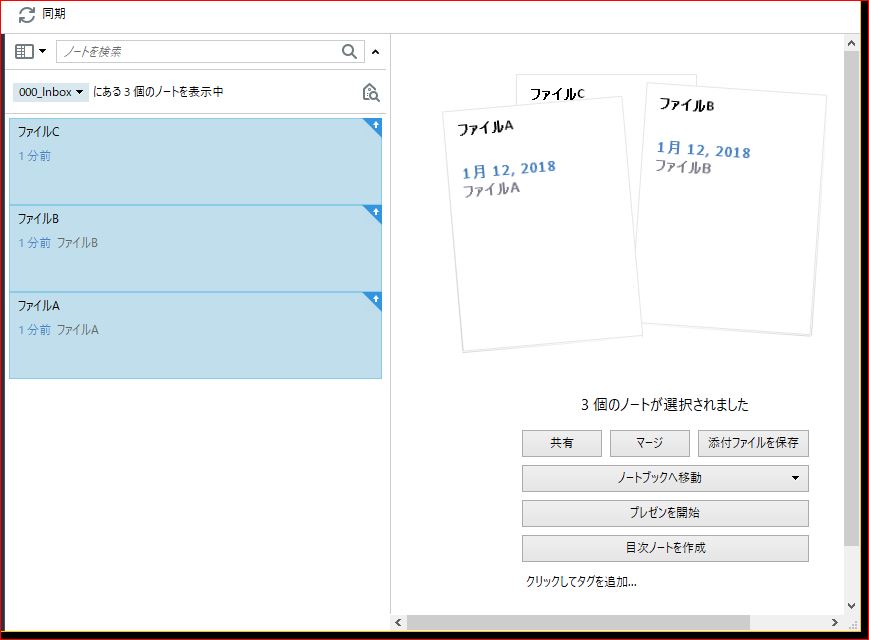Select the ファイルA note in the list

point(195,336)
